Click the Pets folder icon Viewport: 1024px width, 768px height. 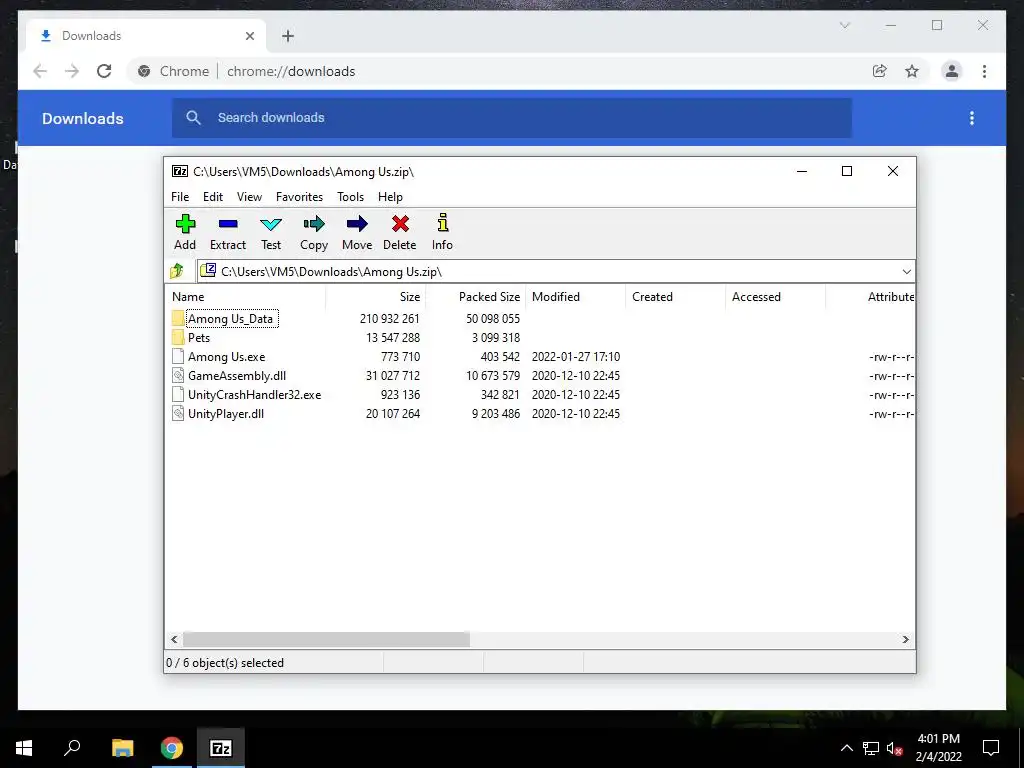tap(178, 338)
